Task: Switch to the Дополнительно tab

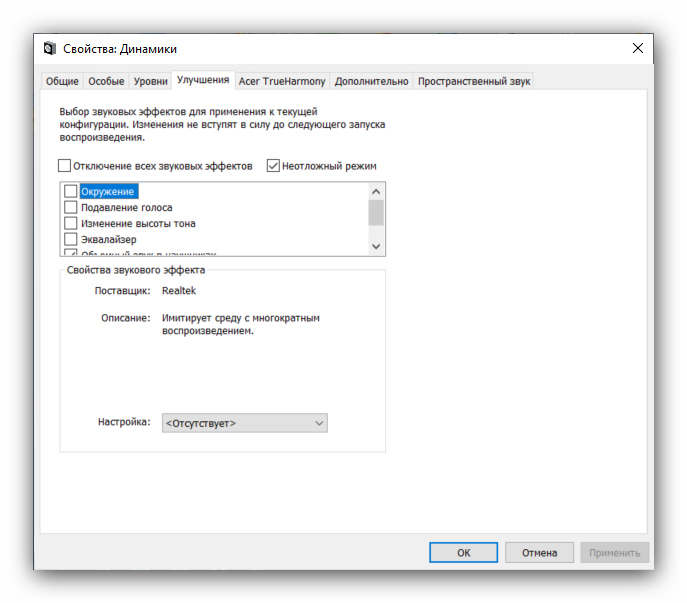Action: click(x=372, y=82)
